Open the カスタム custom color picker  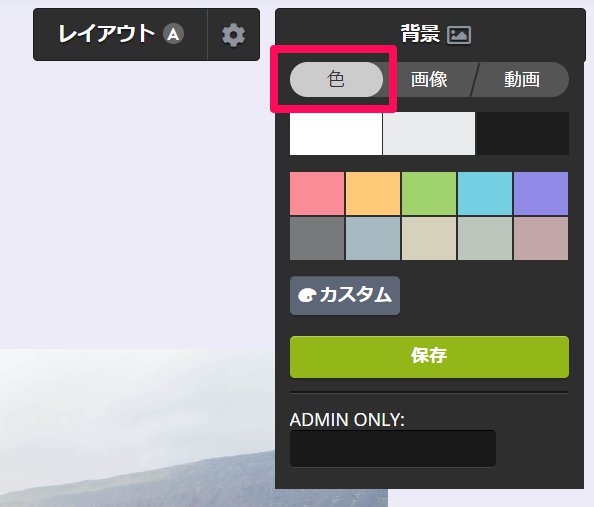click(x=345, y=296)
